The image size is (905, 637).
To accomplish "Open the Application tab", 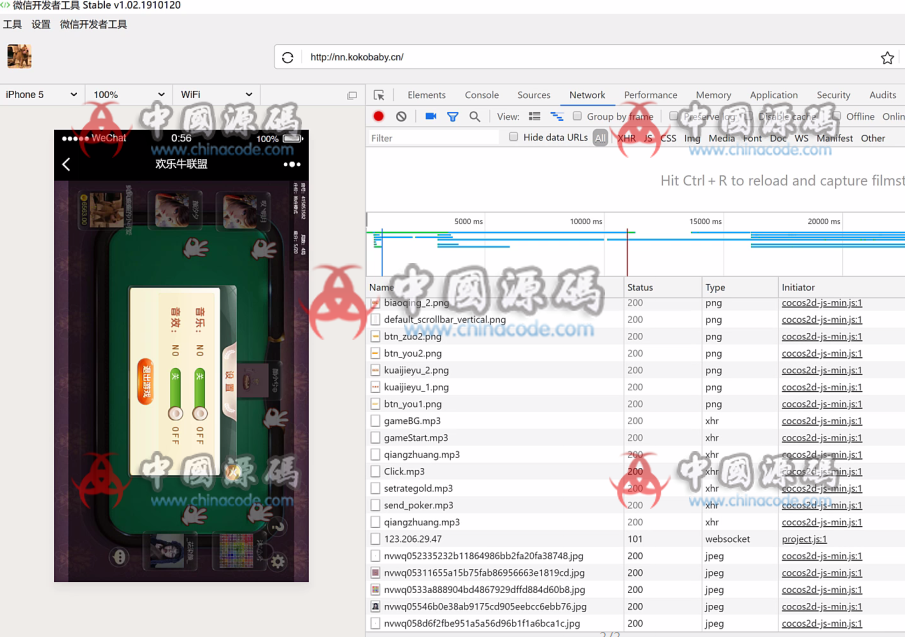I will click(x=773, y=95).
